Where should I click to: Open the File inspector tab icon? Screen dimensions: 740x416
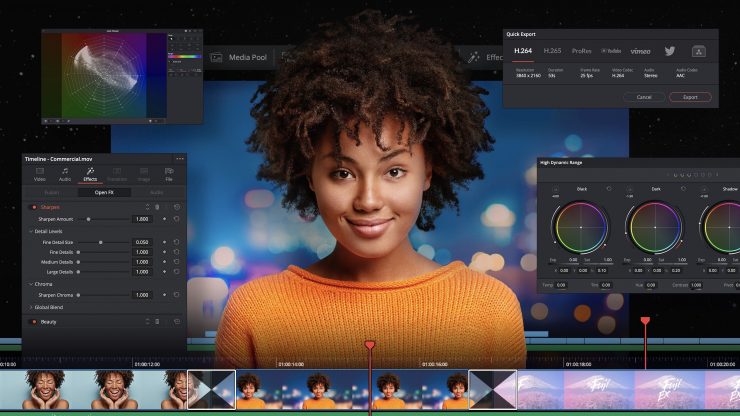pyautogui.click(x=169, y=174)
